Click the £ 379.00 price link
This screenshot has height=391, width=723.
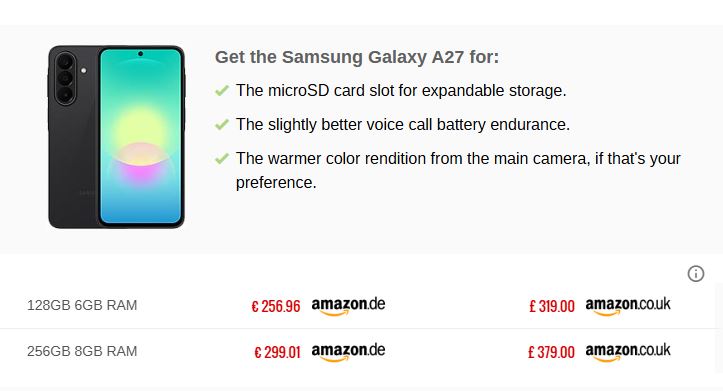point(551,352)
